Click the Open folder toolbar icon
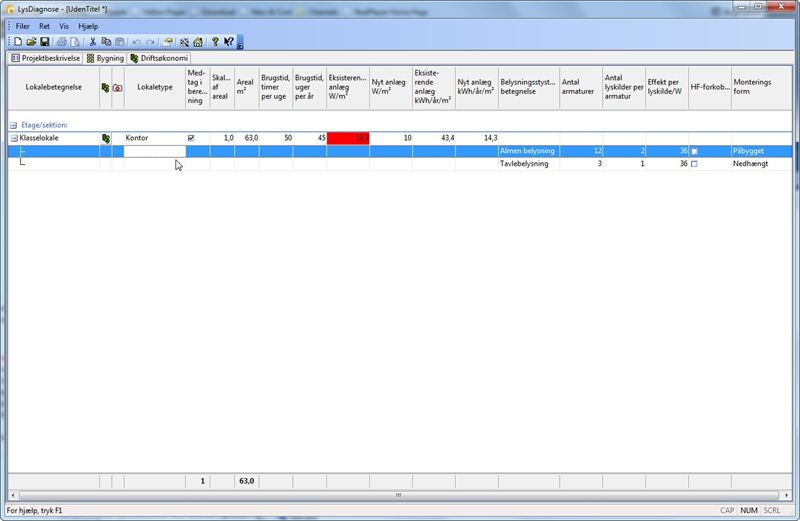The image size is (800, 521). pos(31,42)
